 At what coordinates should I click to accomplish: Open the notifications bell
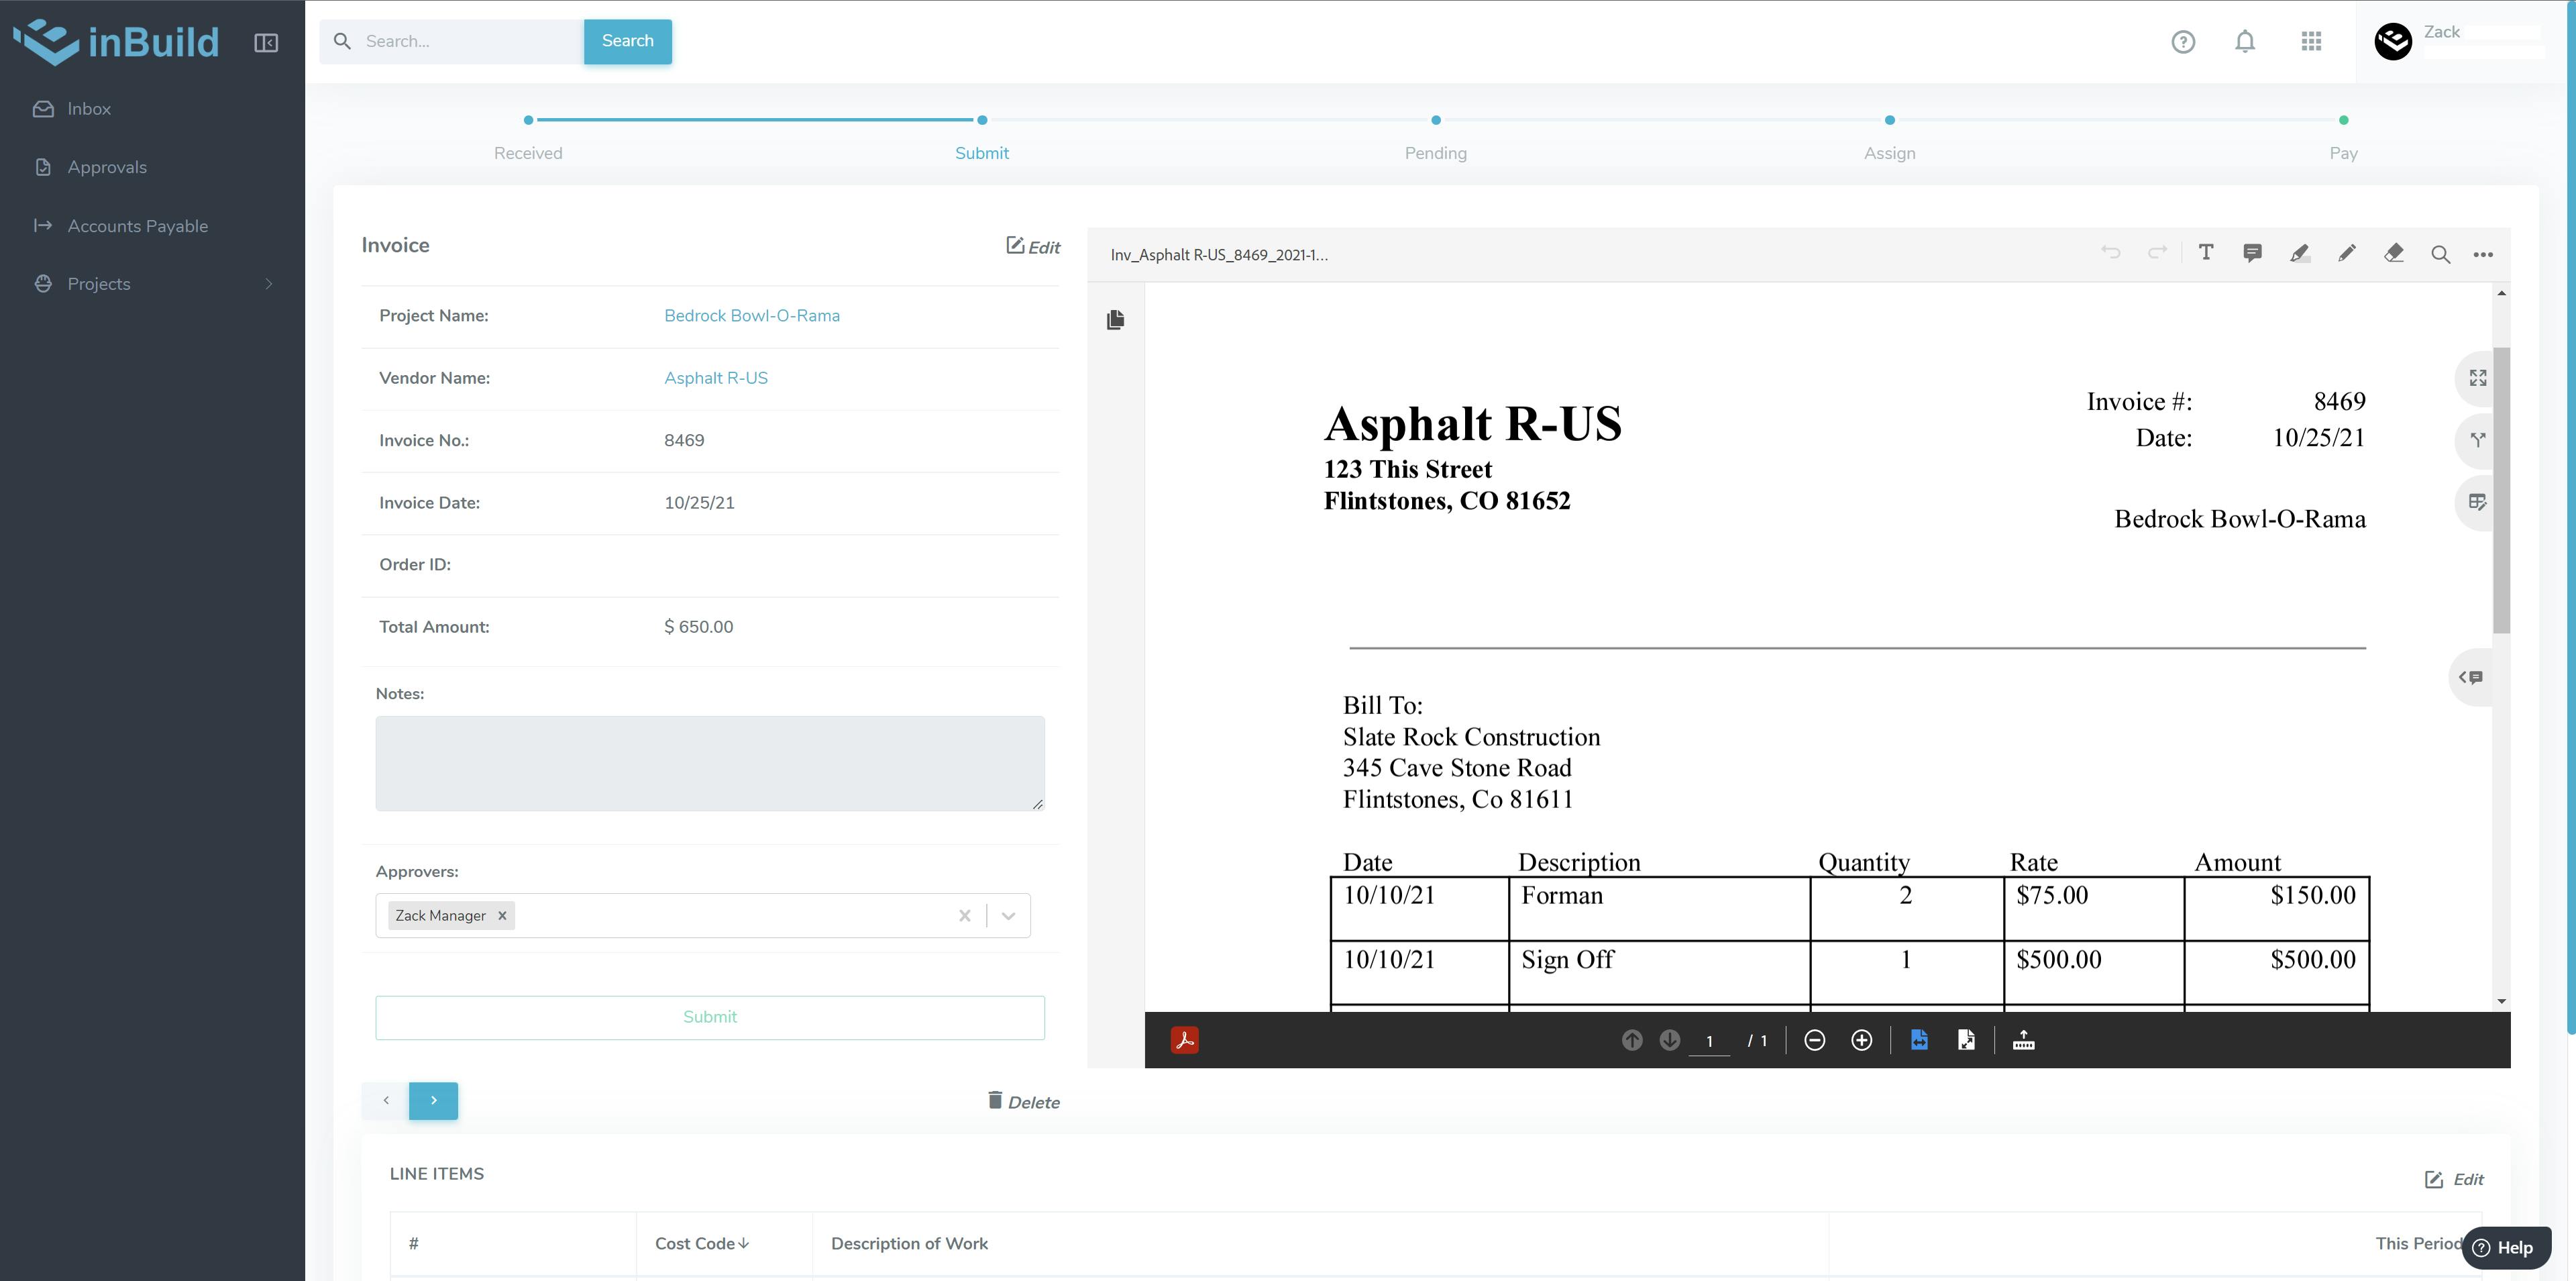pos(2244,41)
